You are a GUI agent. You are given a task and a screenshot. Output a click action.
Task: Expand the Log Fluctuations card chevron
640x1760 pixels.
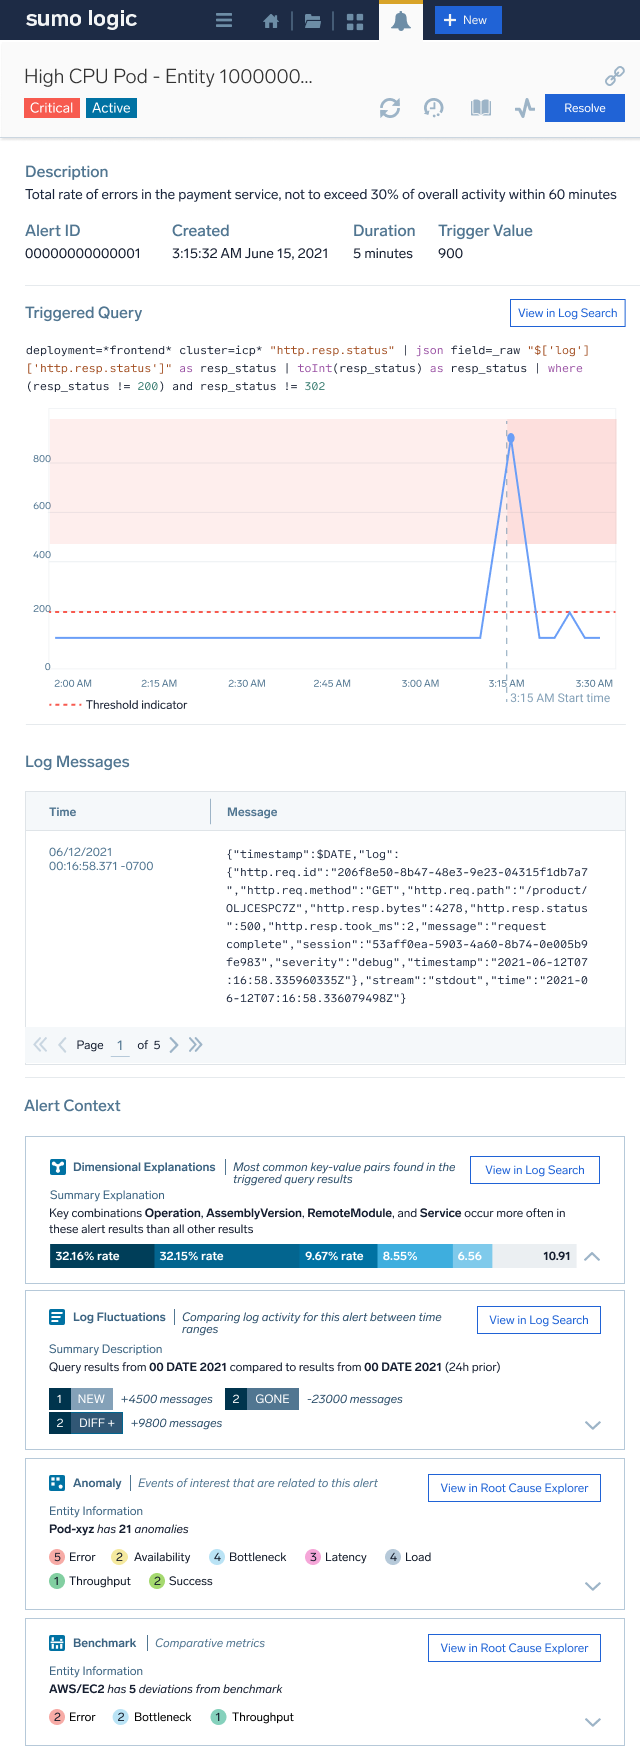point(592,1425)
